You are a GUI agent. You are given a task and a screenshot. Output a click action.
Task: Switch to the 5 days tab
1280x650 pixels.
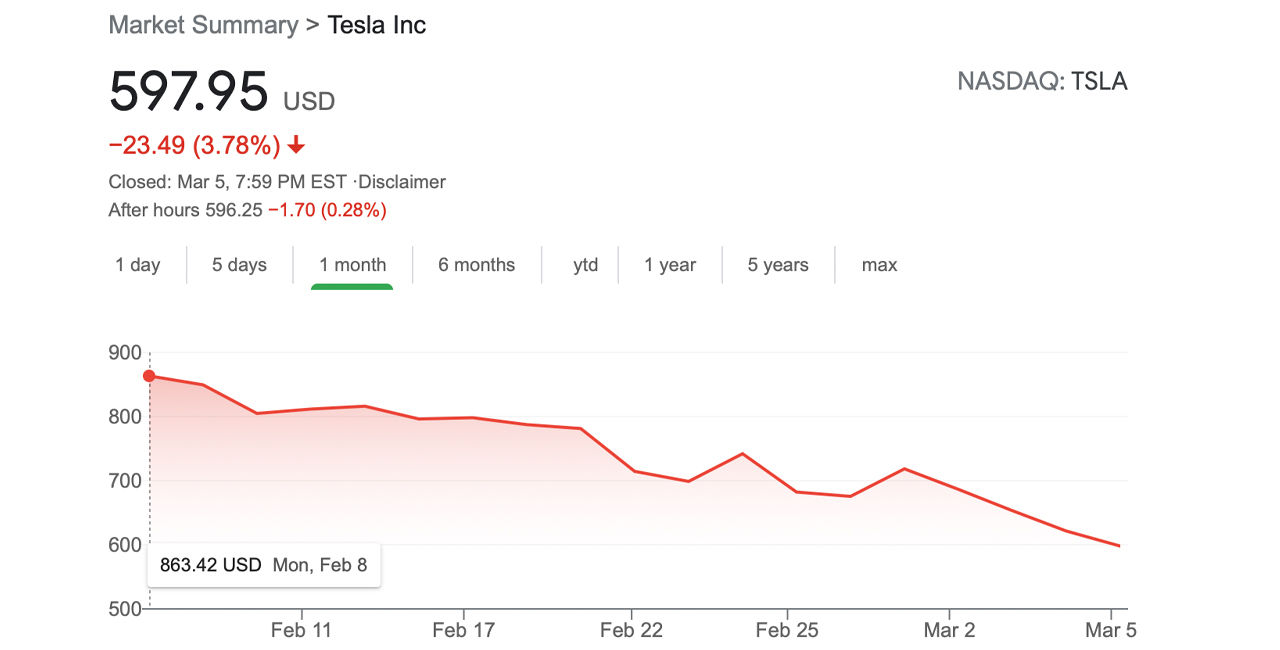coord(239,265)
